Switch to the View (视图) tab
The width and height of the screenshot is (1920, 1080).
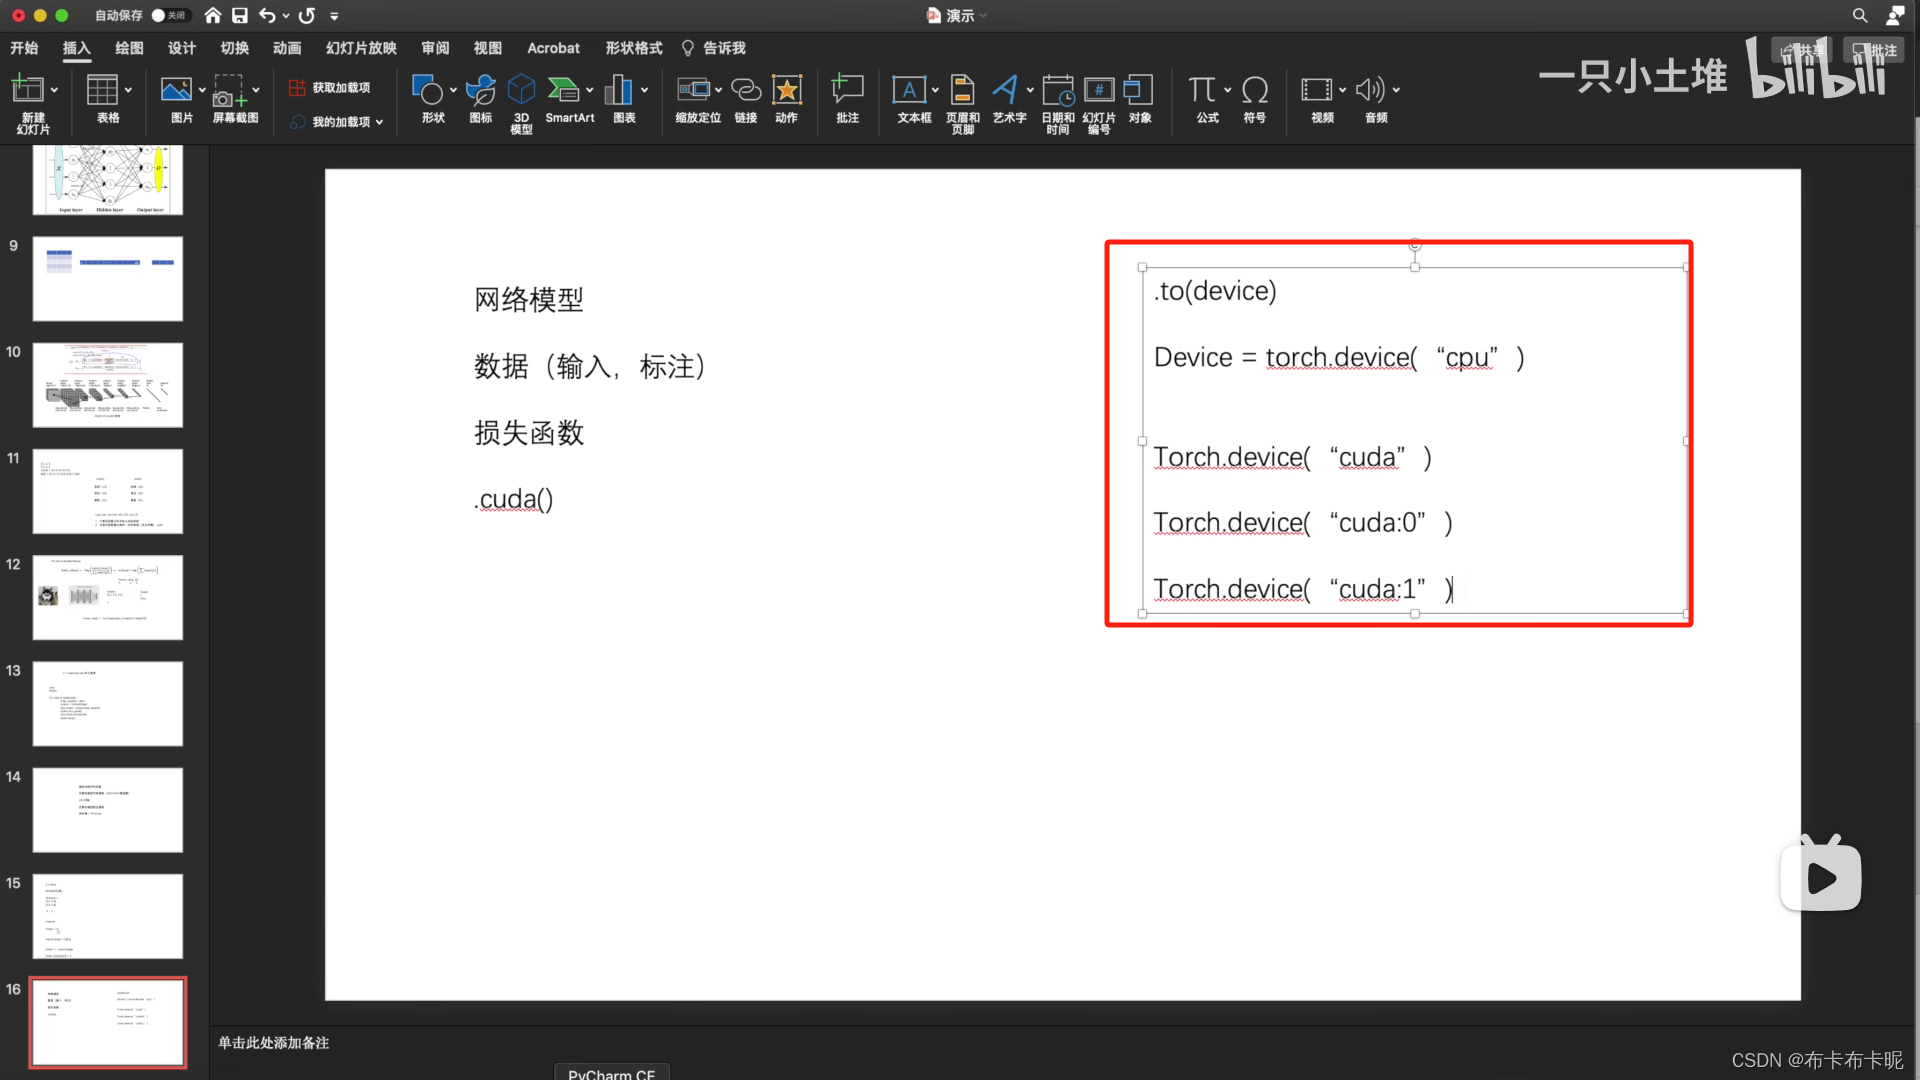click(488, 48)
